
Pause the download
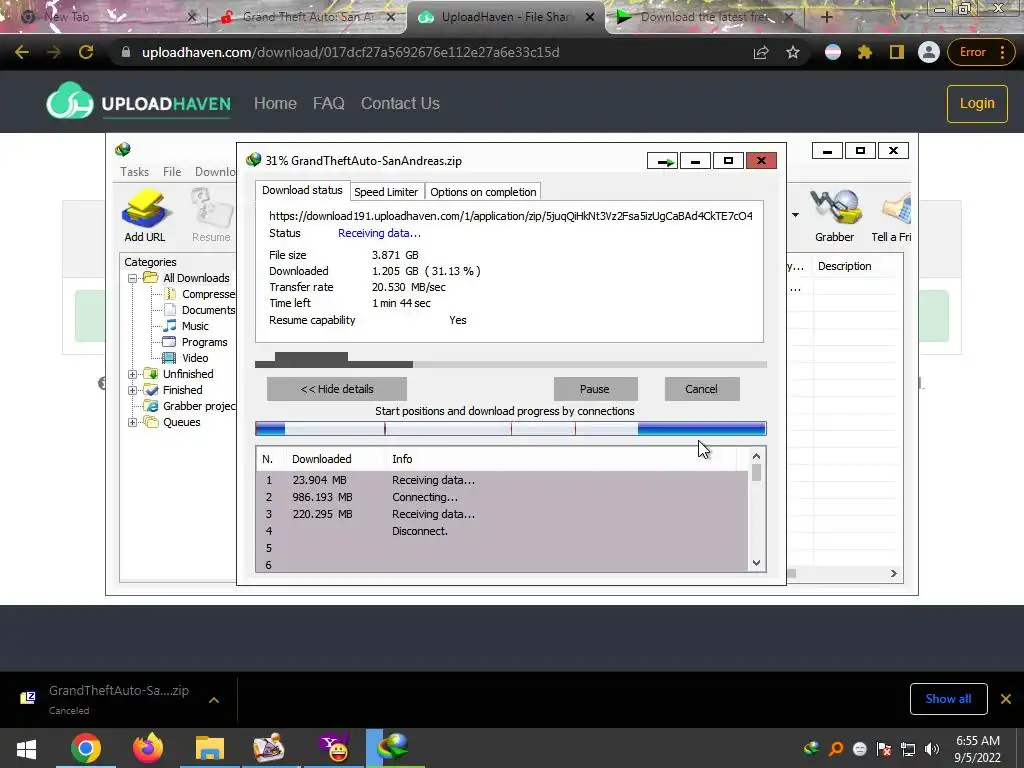click(595, 389)
